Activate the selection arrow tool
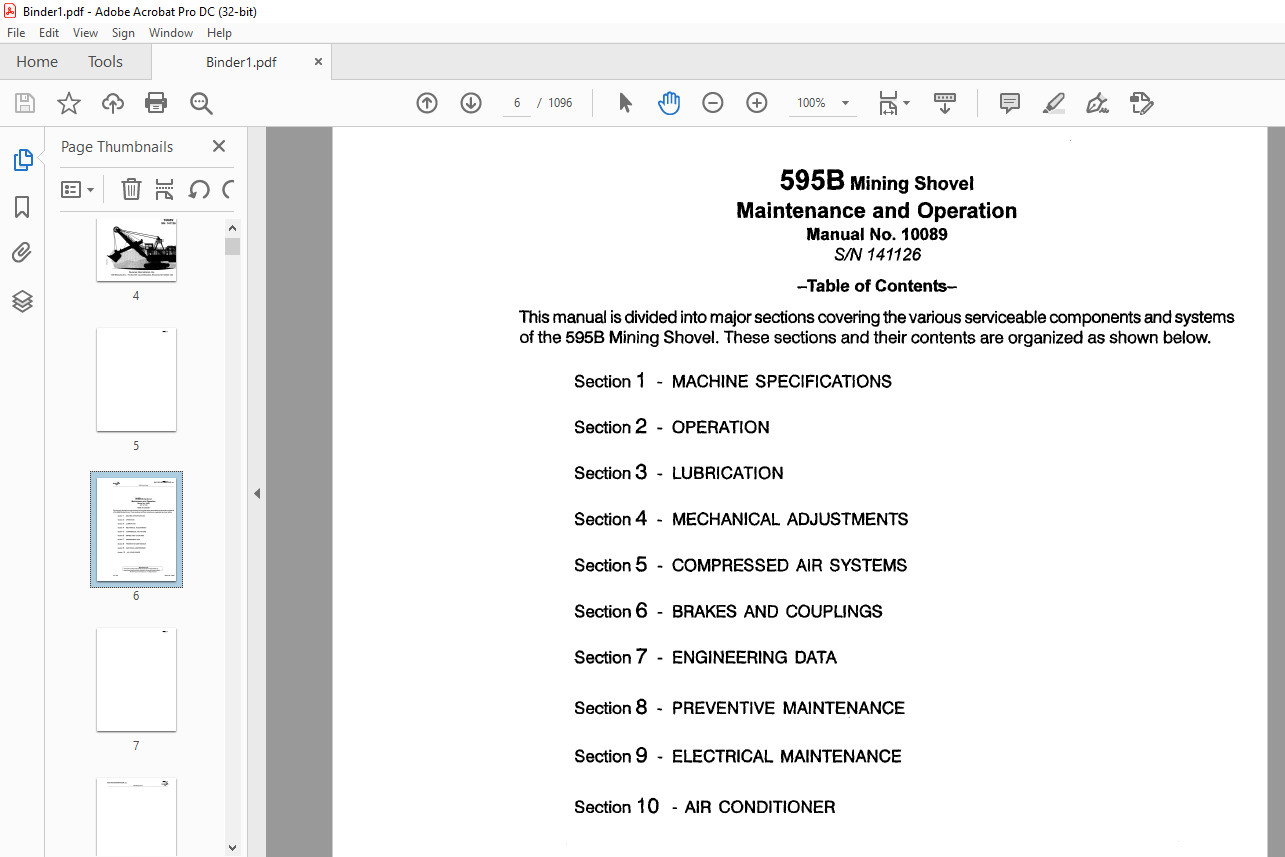 pyautogui.click(x=626, y=103)
